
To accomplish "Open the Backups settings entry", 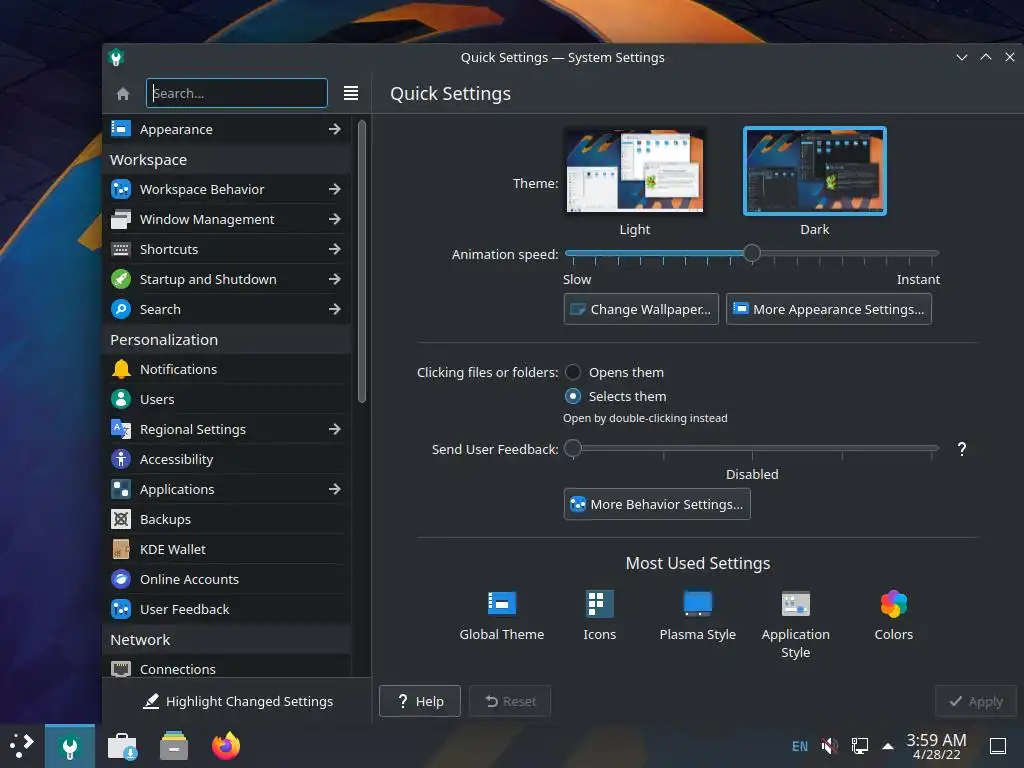I will [x=227, y=519].
